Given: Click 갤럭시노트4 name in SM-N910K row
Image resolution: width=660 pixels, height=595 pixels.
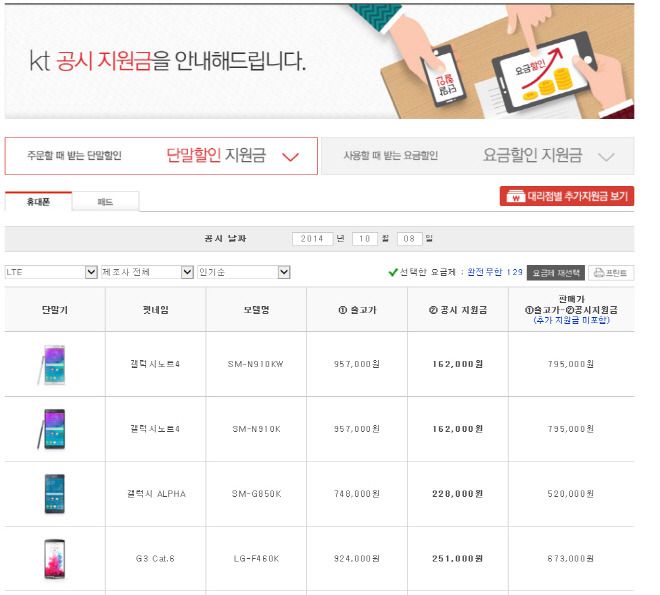Looking at the screenshot, I should coord(155,429).
